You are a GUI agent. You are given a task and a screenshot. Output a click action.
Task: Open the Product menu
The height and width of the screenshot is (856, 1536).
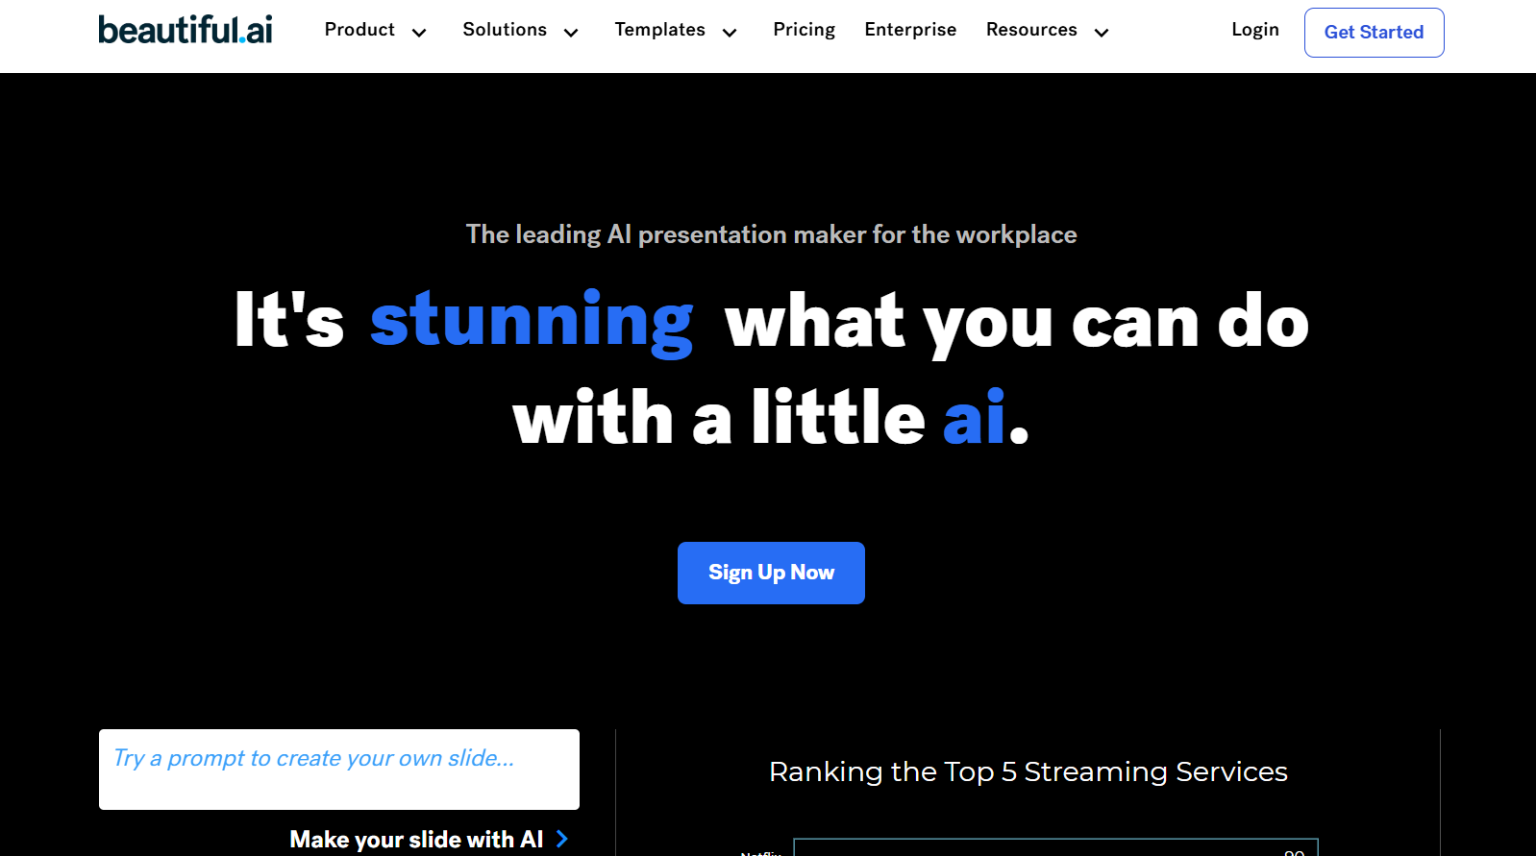(360, 30)
